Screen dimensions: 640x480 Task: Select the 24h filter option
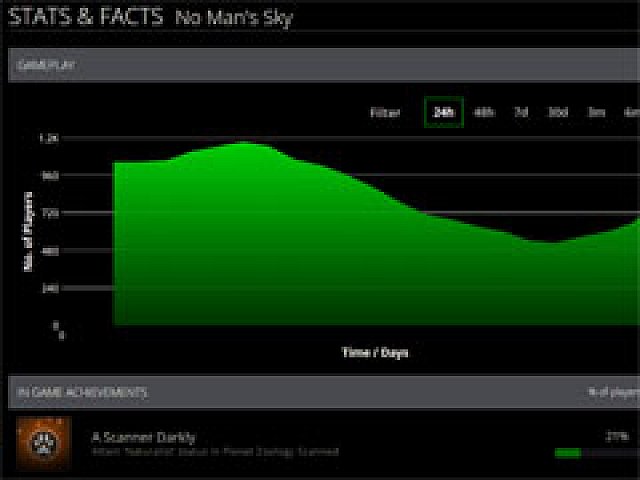(444, 112)
